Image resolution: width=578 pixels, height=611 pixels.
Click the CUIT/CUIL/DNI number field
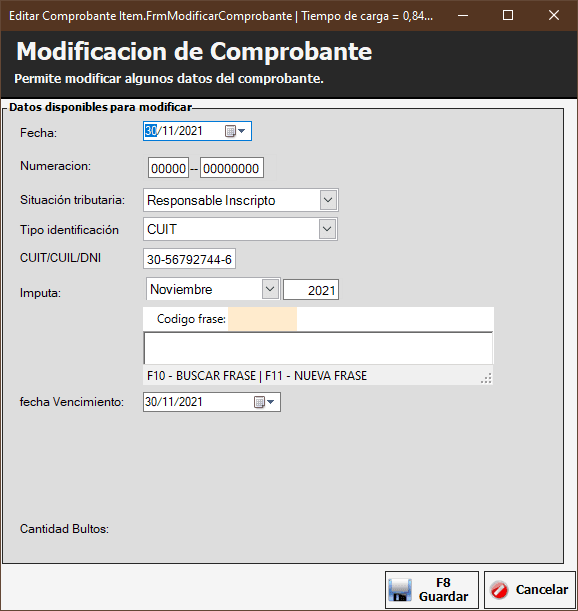[189, 259]
